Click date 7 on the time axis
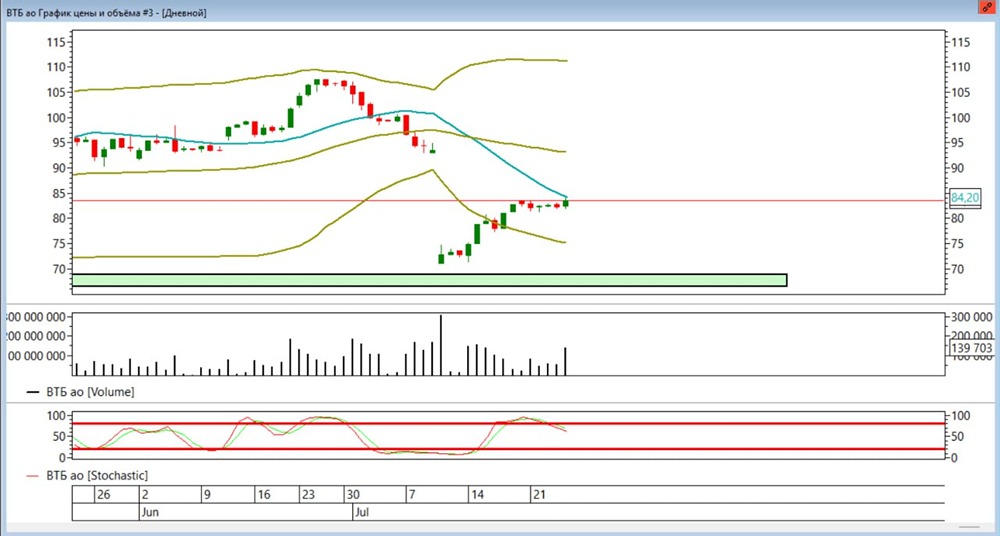Viewport: 1000px width, 536px height. [x=412, y=495]
